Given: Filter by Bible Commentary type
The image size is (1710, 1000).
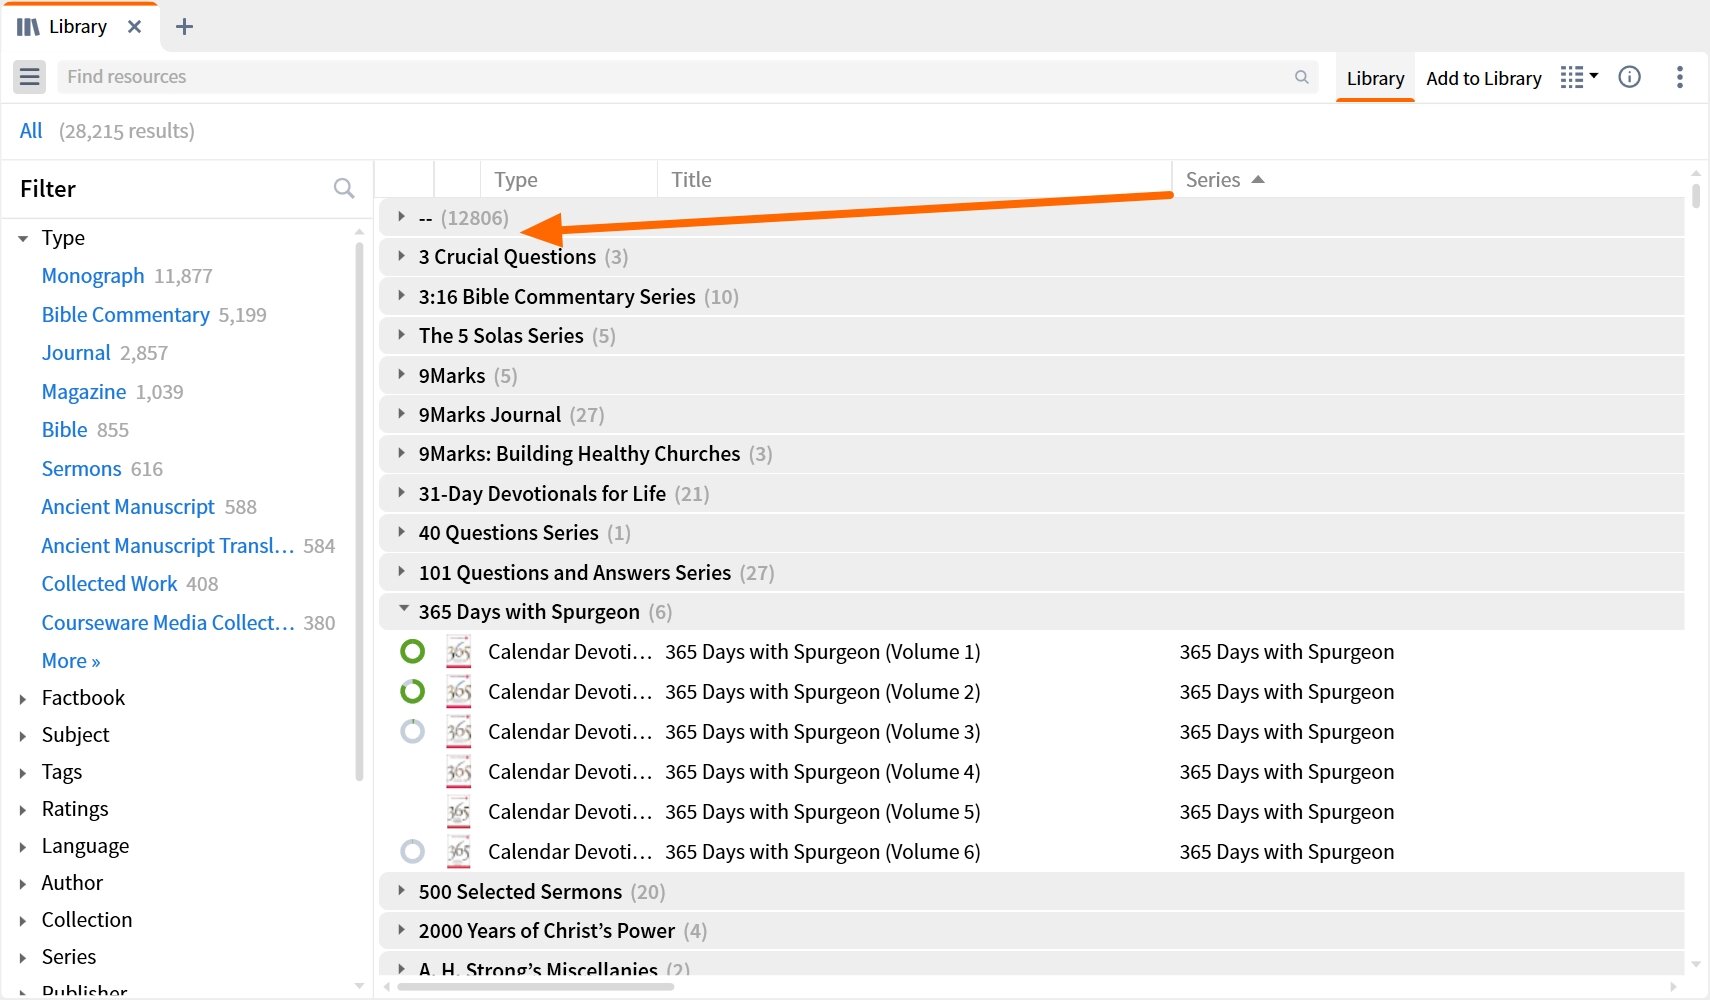Looking at the screenshot, I should pos(125,315).
